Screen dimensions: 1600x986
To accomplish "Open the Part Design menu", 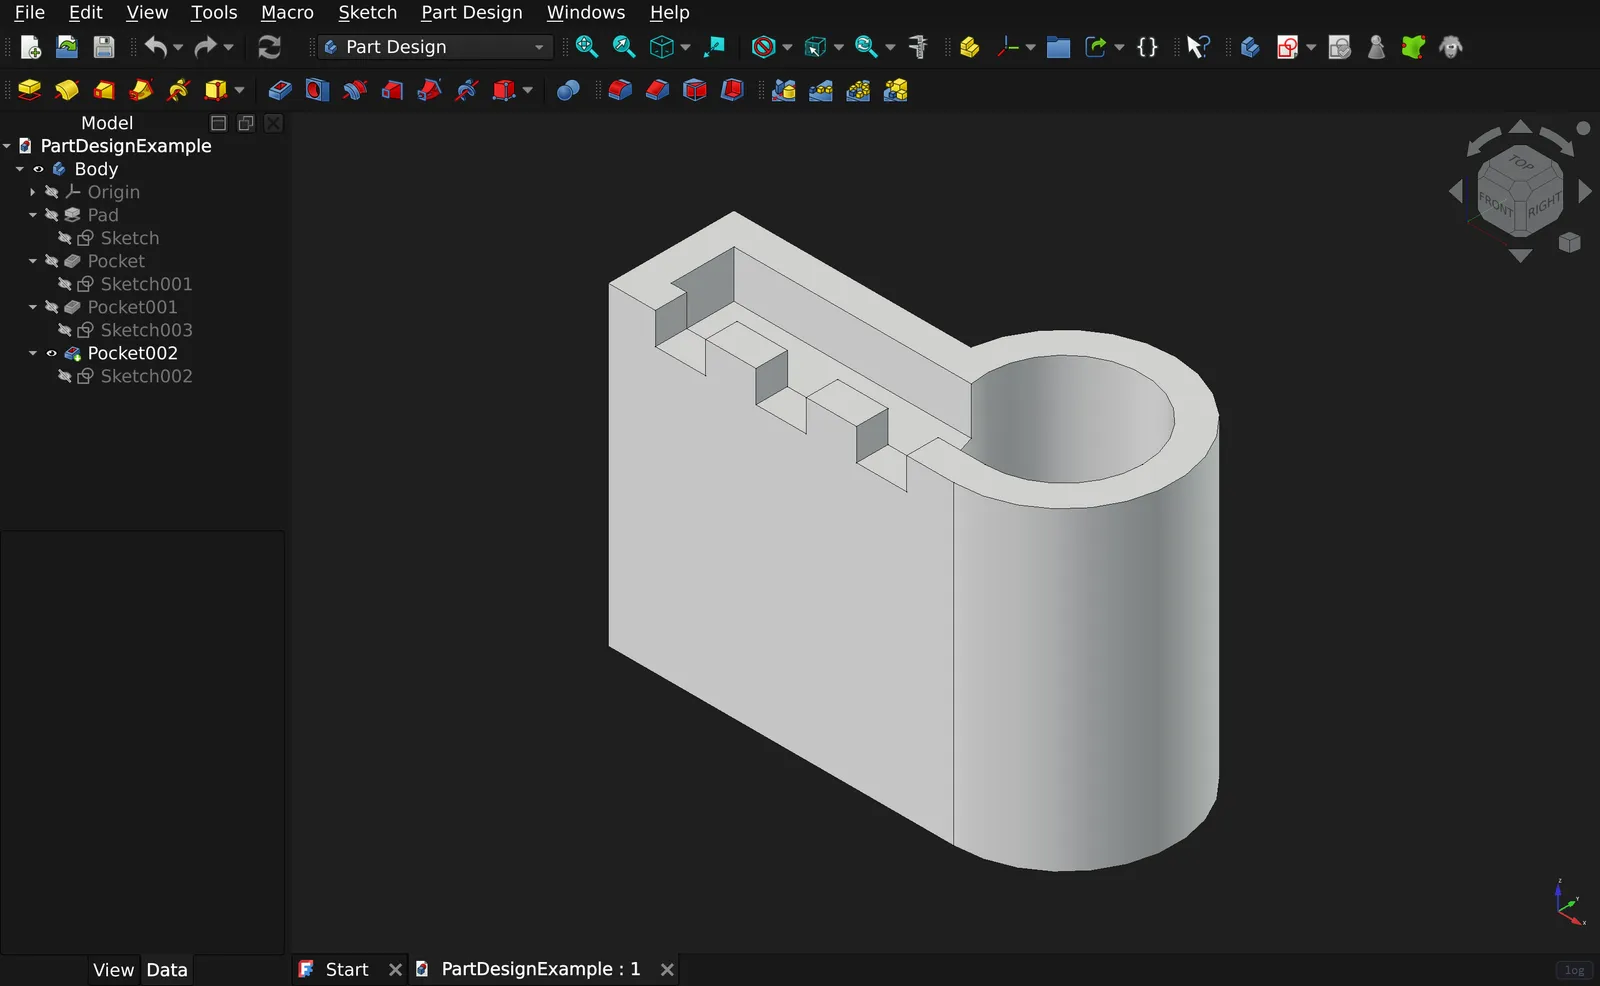I will [472, 12].
